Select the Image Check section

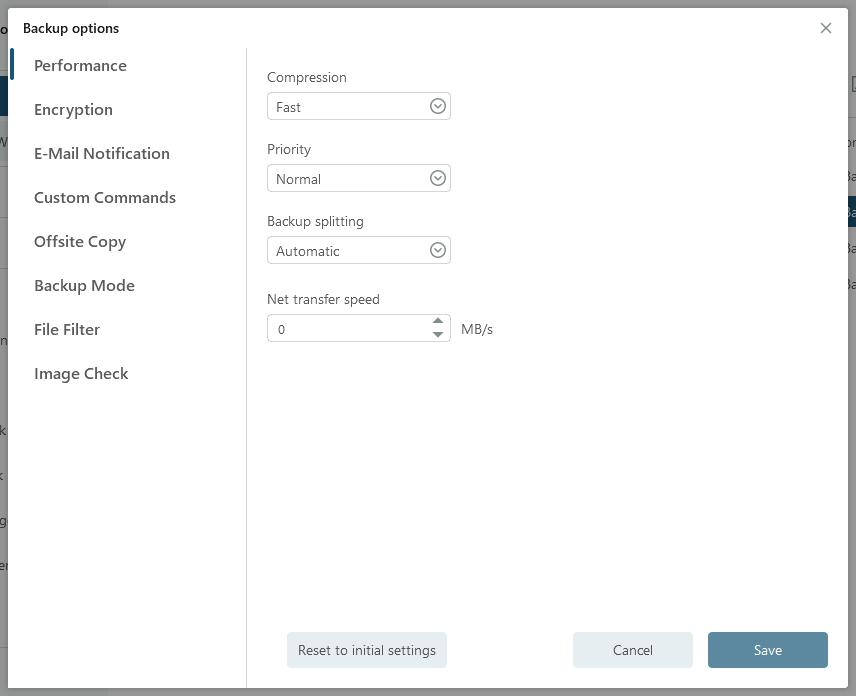pyautogui.click(x=81, y=373)
